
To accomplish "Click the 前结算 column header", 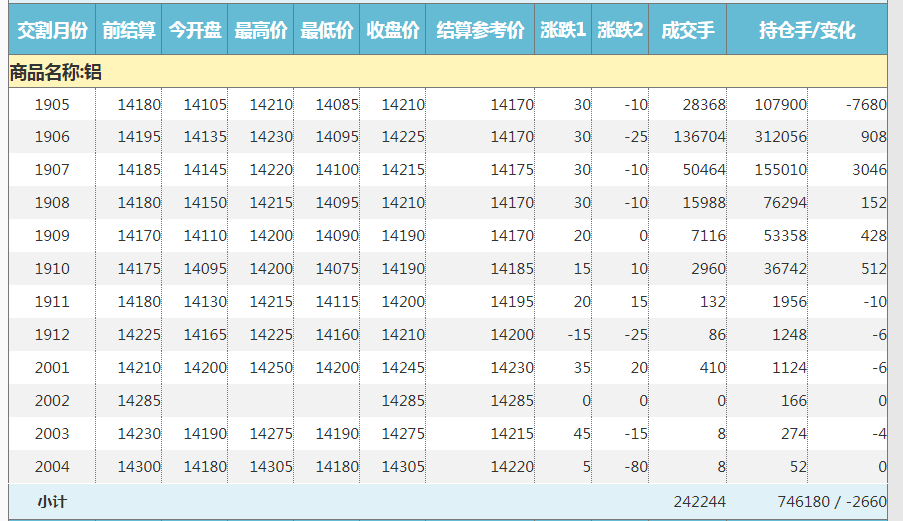I will click(129, 31).
